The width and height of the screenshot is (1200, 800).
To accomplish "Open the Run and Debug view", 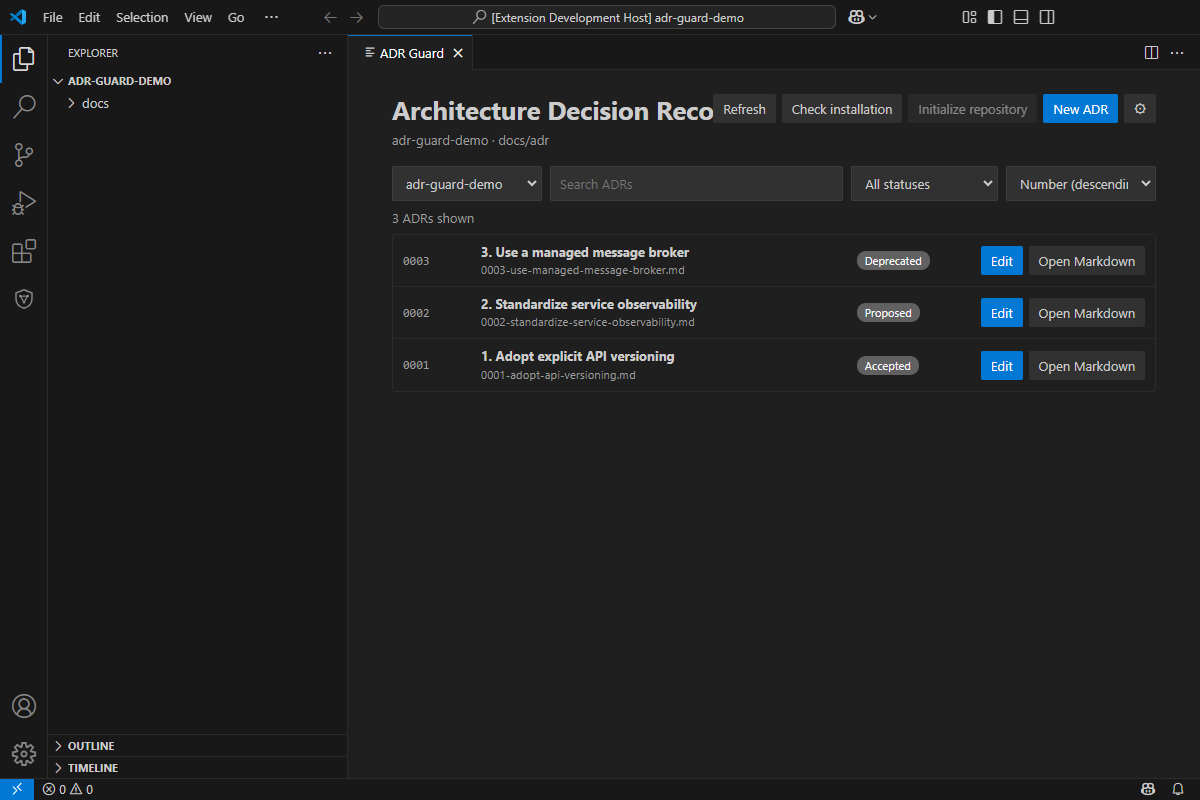I will (24, 203).
